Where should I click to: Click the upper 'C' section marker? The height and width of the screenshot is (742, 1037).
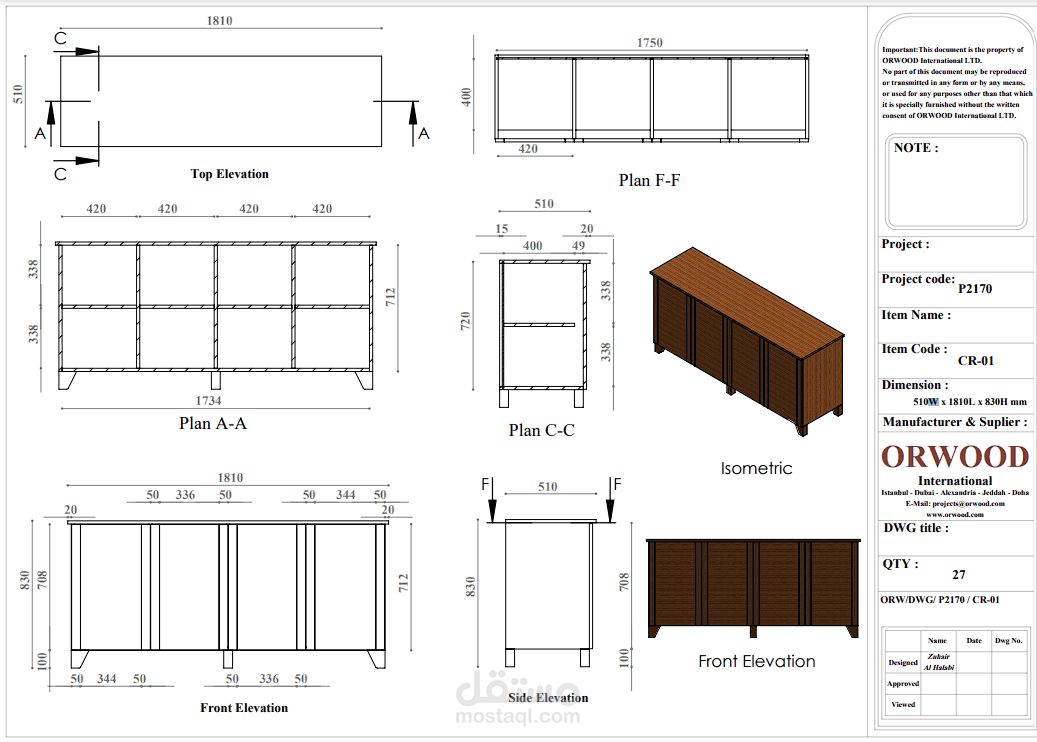pos(60,38)
